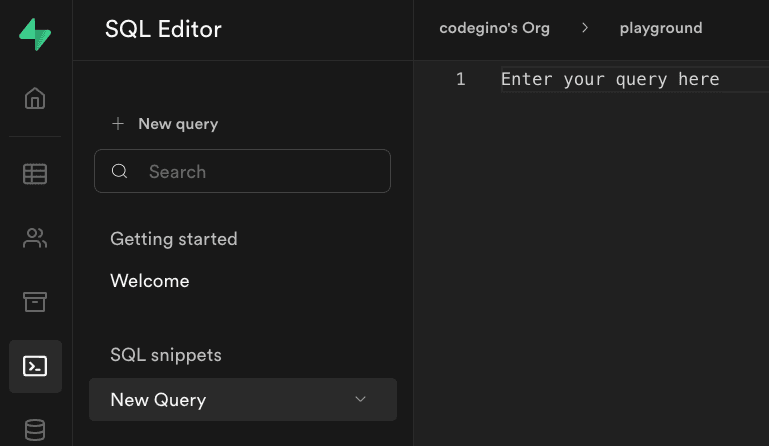This screenshot has height=446, width=769.
Task: Select the SQL Editor terminal icon
Action: point(35,366)
